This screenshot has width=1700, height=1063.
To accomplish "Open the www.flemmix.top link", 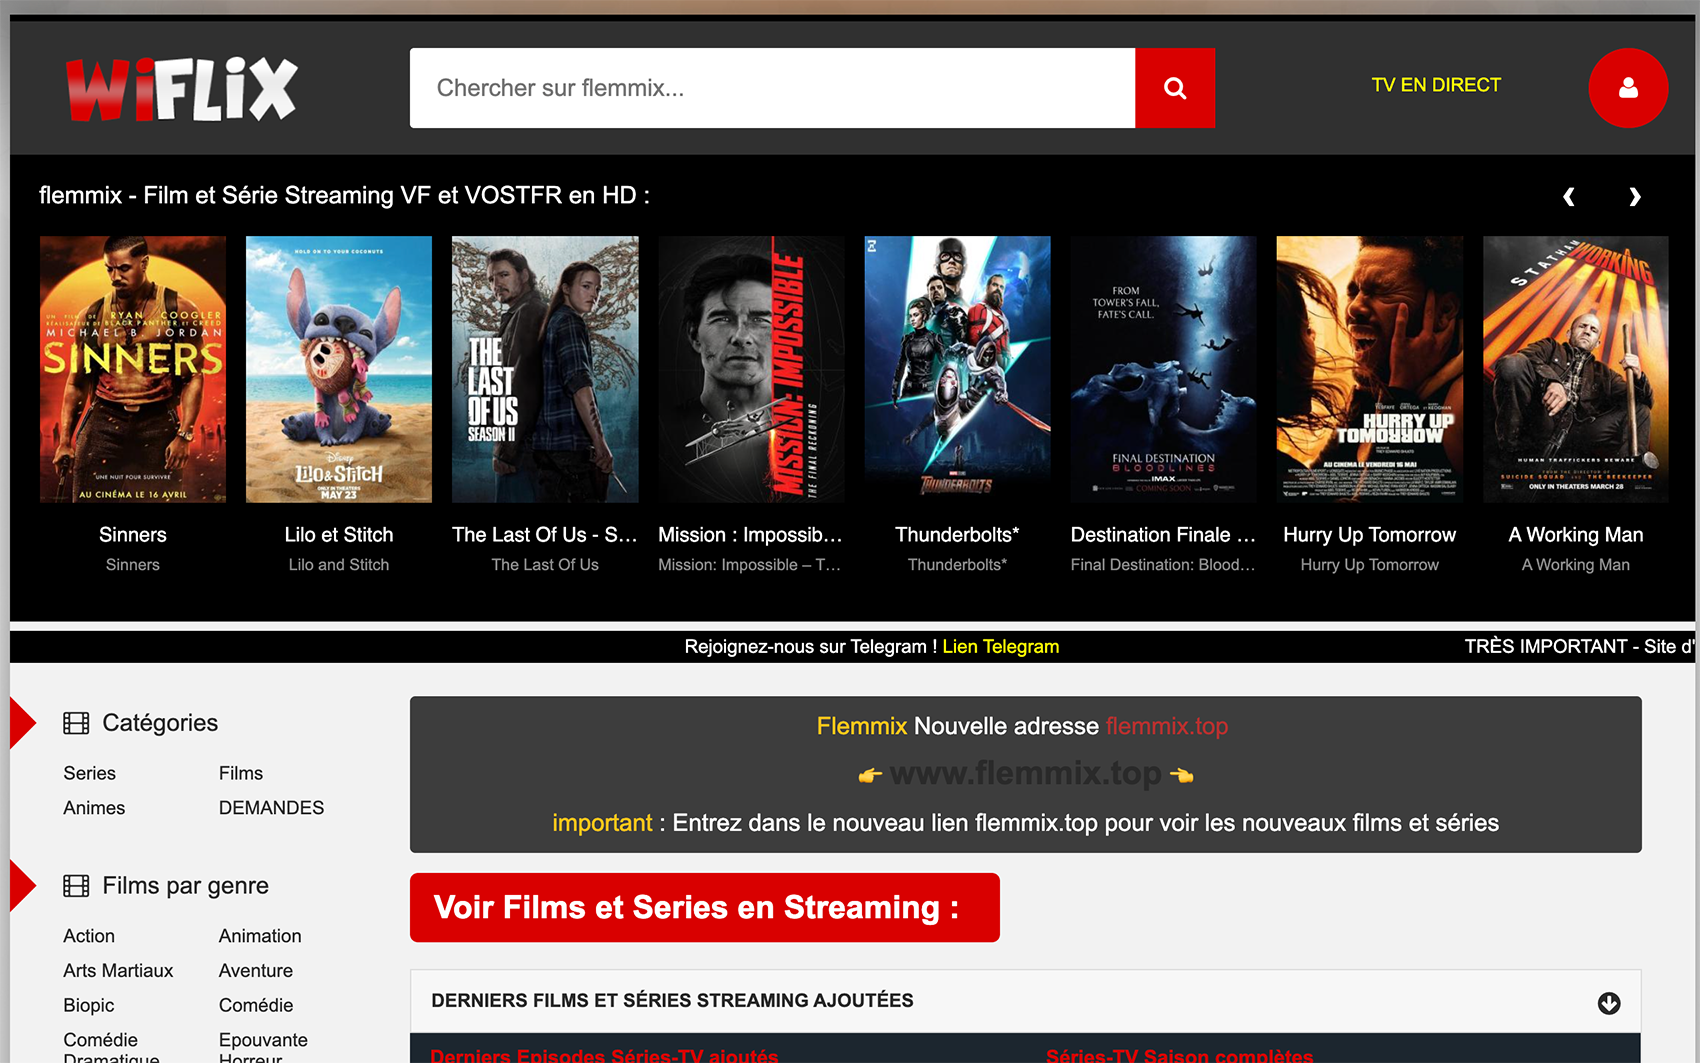I will click(1026, 773).
